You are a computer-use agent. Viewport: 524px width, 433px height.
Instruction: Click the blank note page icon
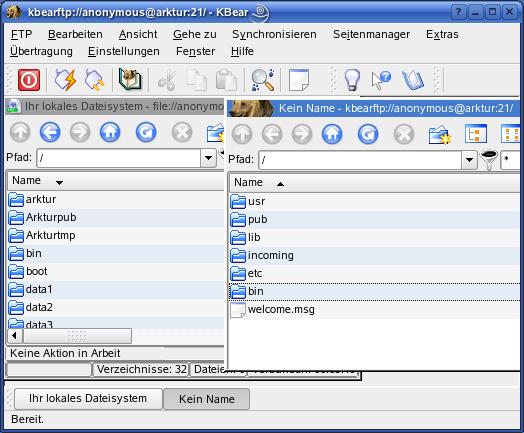[299, 80]
